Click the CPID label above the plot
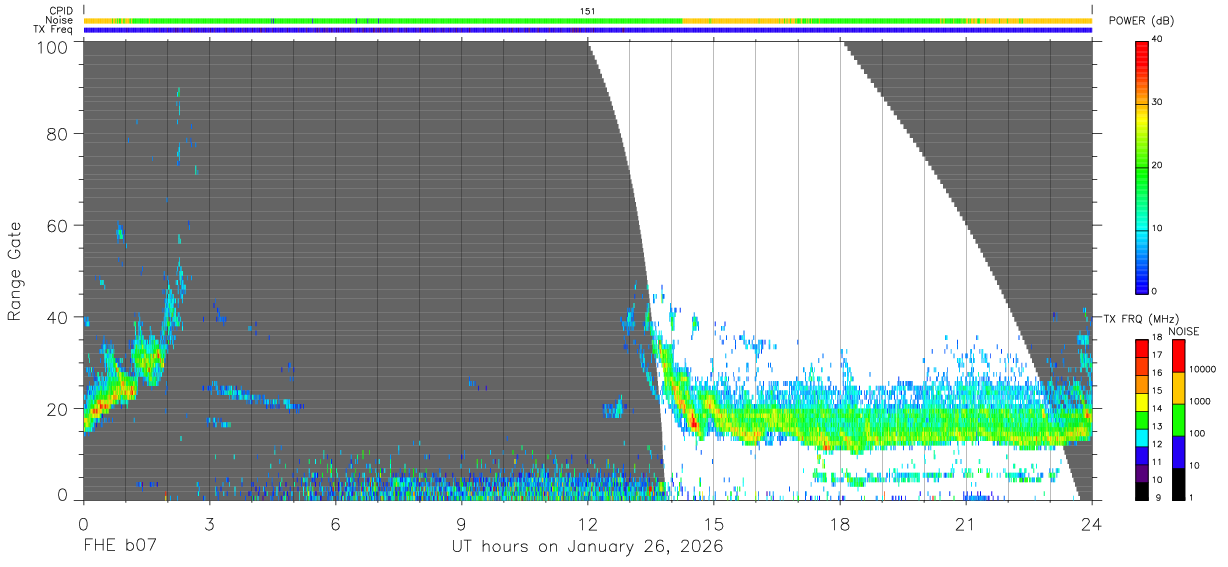This screenshot has height=567, width=1228. (x=61, y=11)
